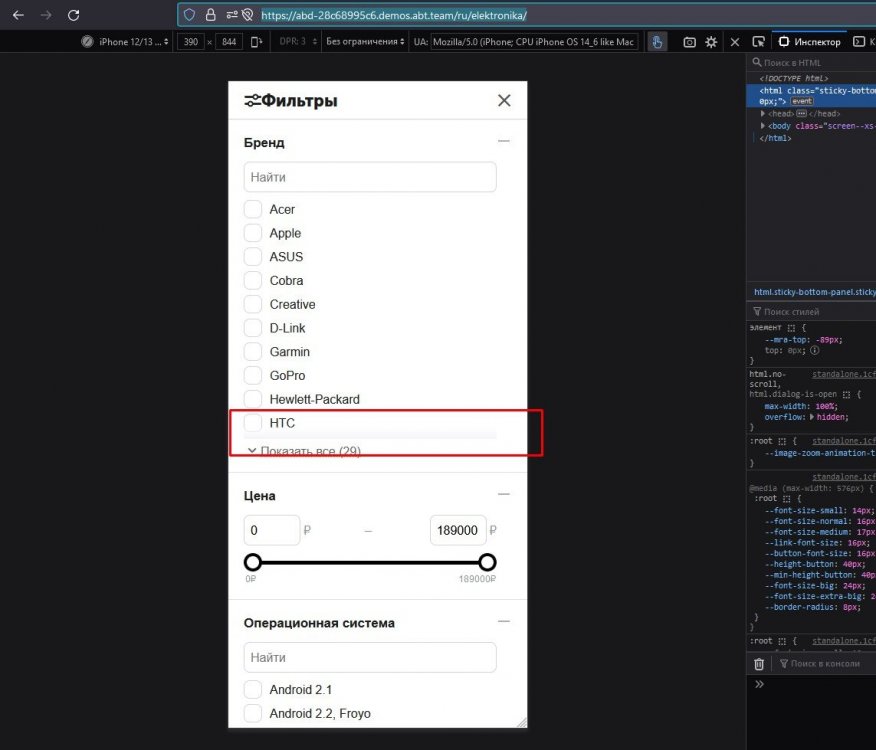The image size is (876, 750).
Task: Click the browser back arrow
Action: [x=17, y=14]
